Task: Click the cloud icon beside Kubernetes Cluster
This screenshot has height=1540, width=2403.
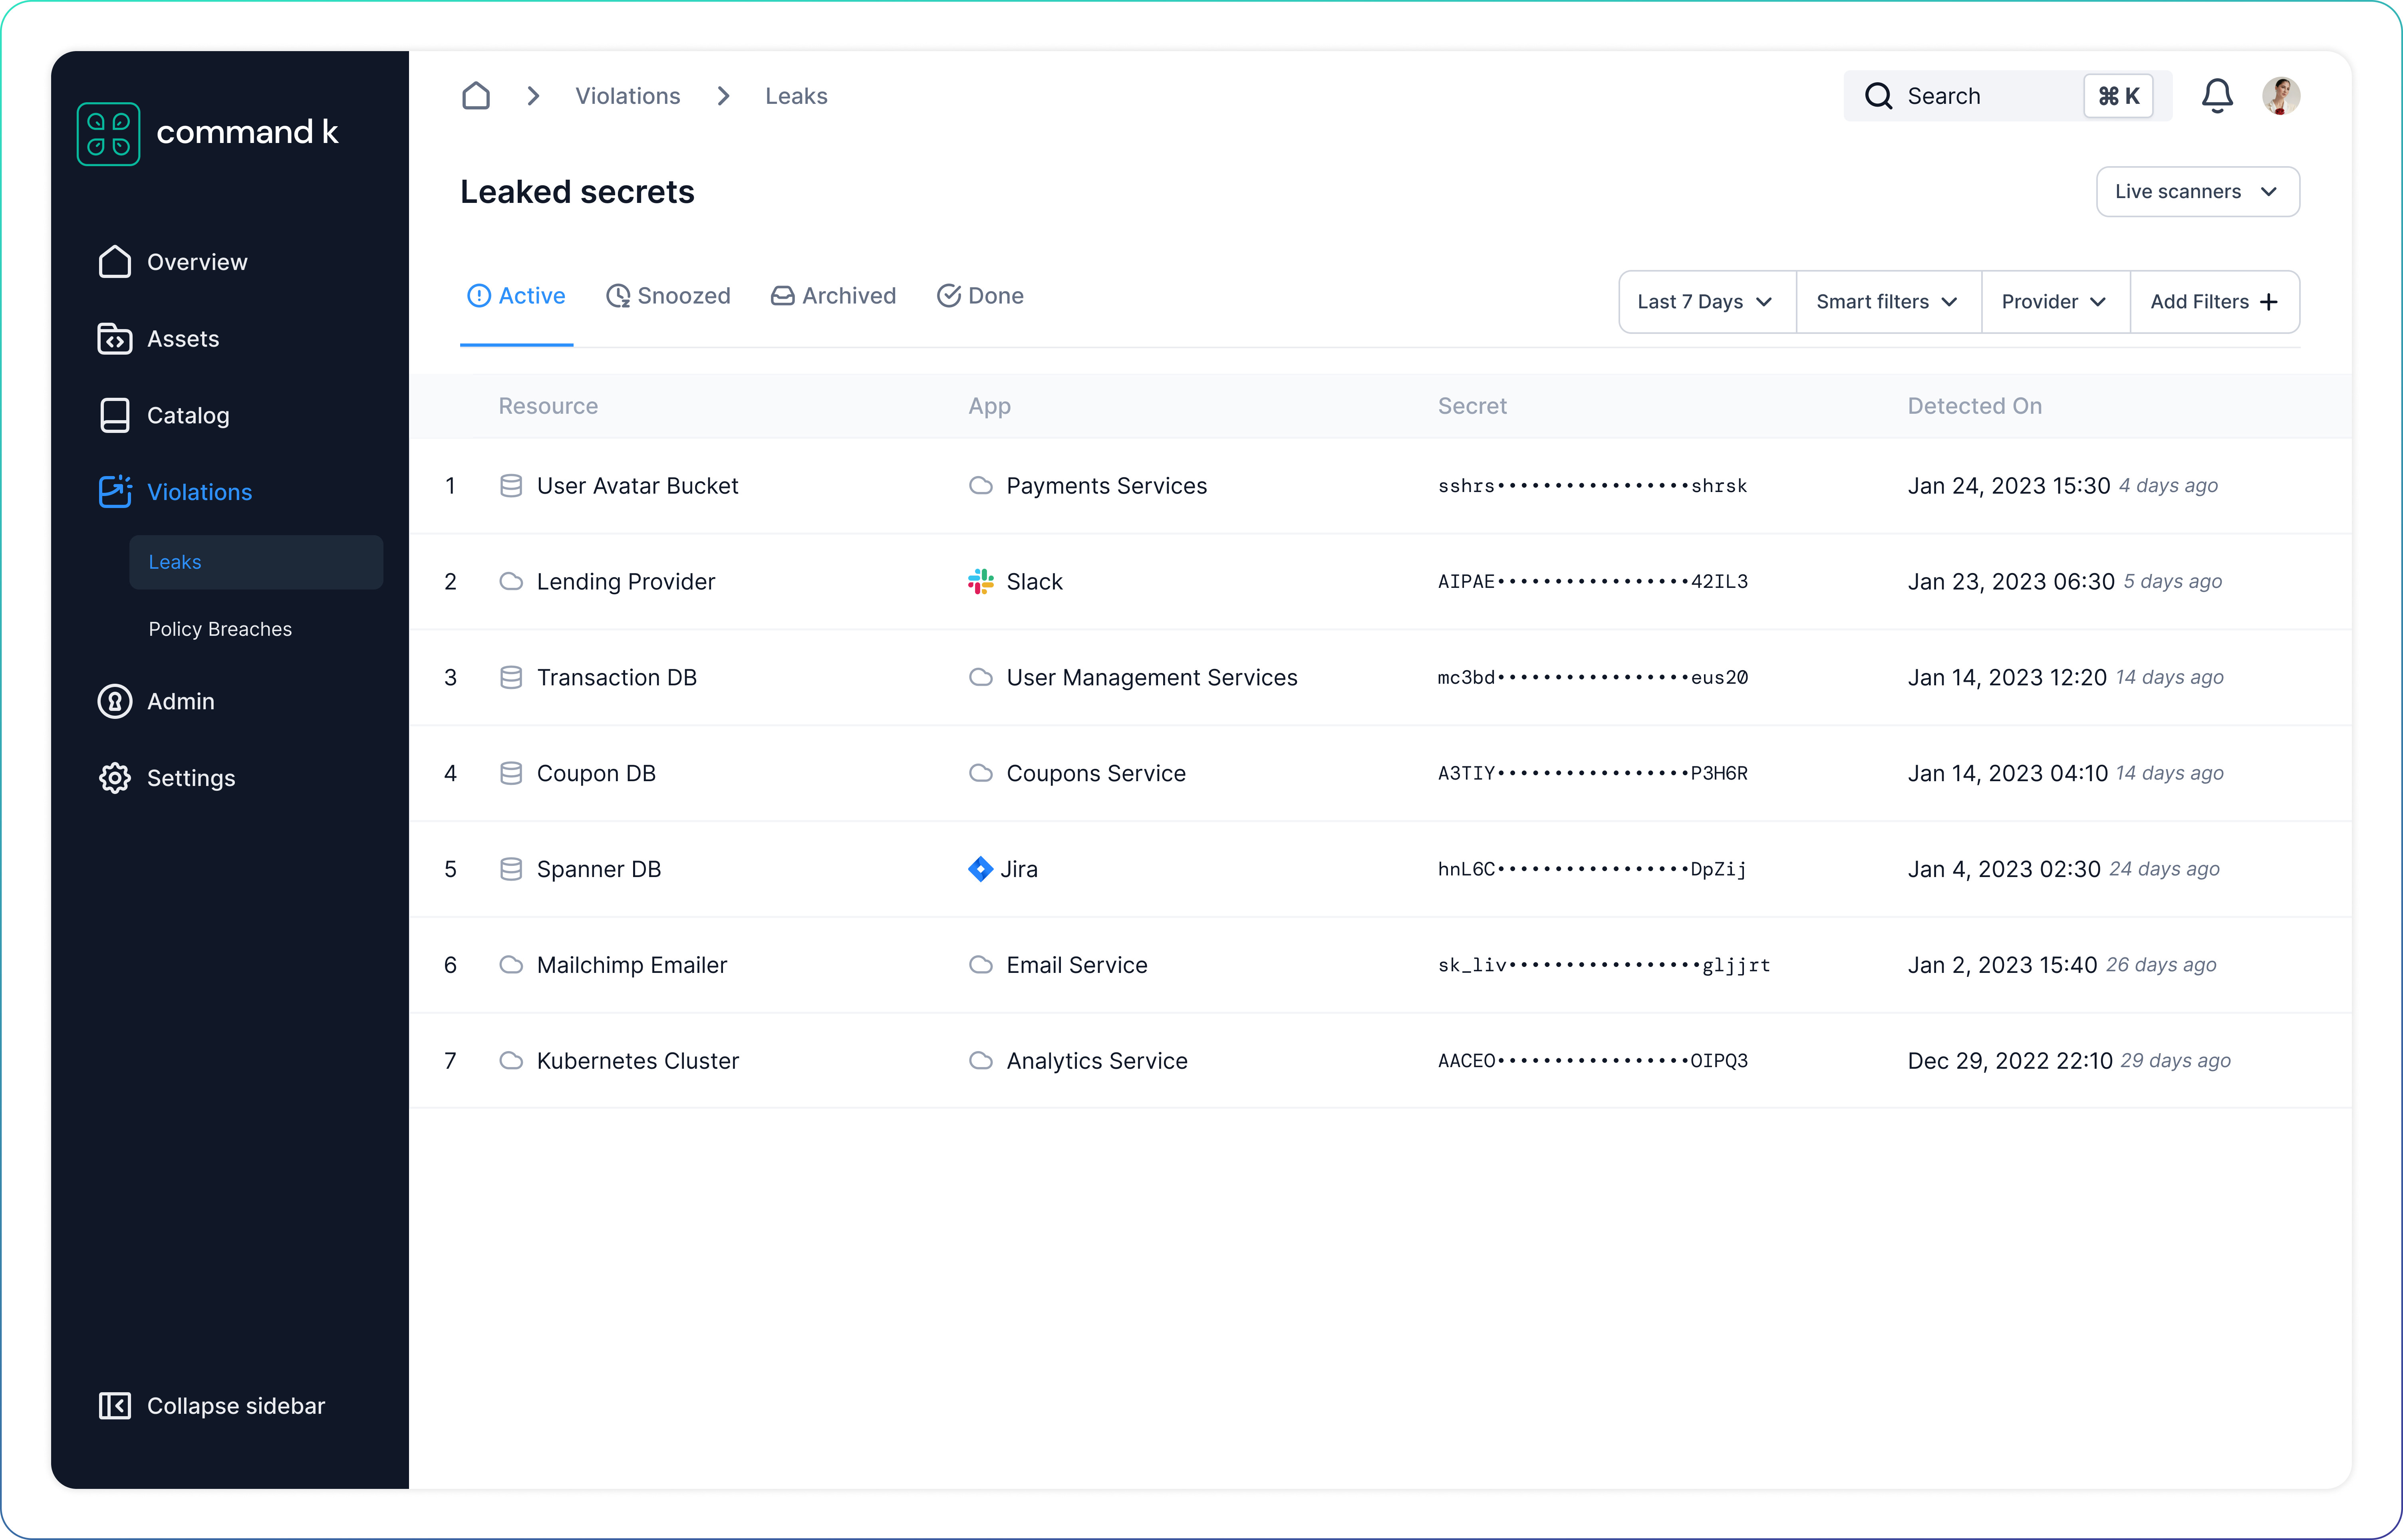Action: (511, 1061)
